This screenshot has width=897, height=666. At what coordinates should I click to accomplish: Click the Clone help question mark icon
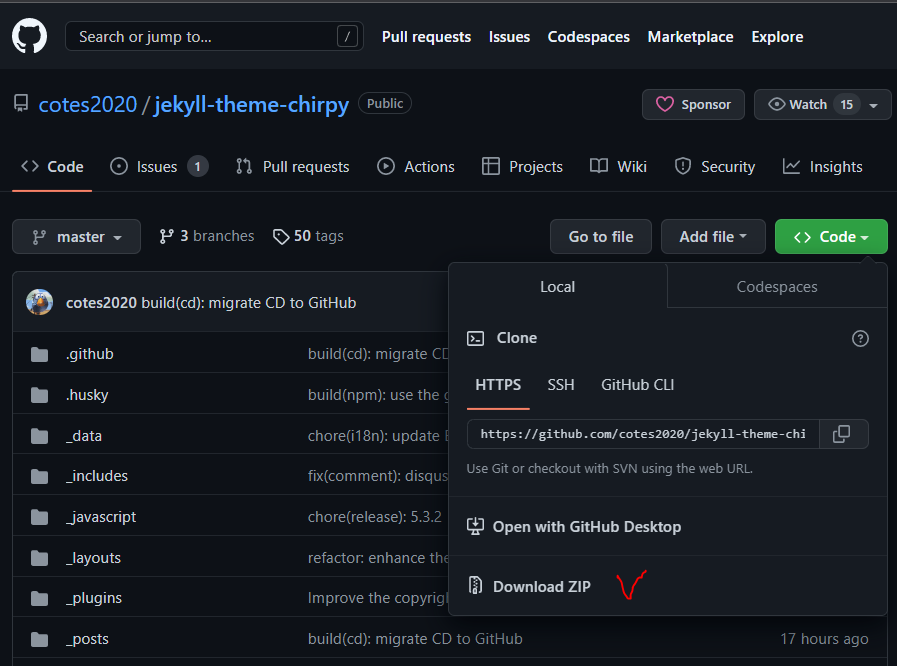click(x=860, y=338)
